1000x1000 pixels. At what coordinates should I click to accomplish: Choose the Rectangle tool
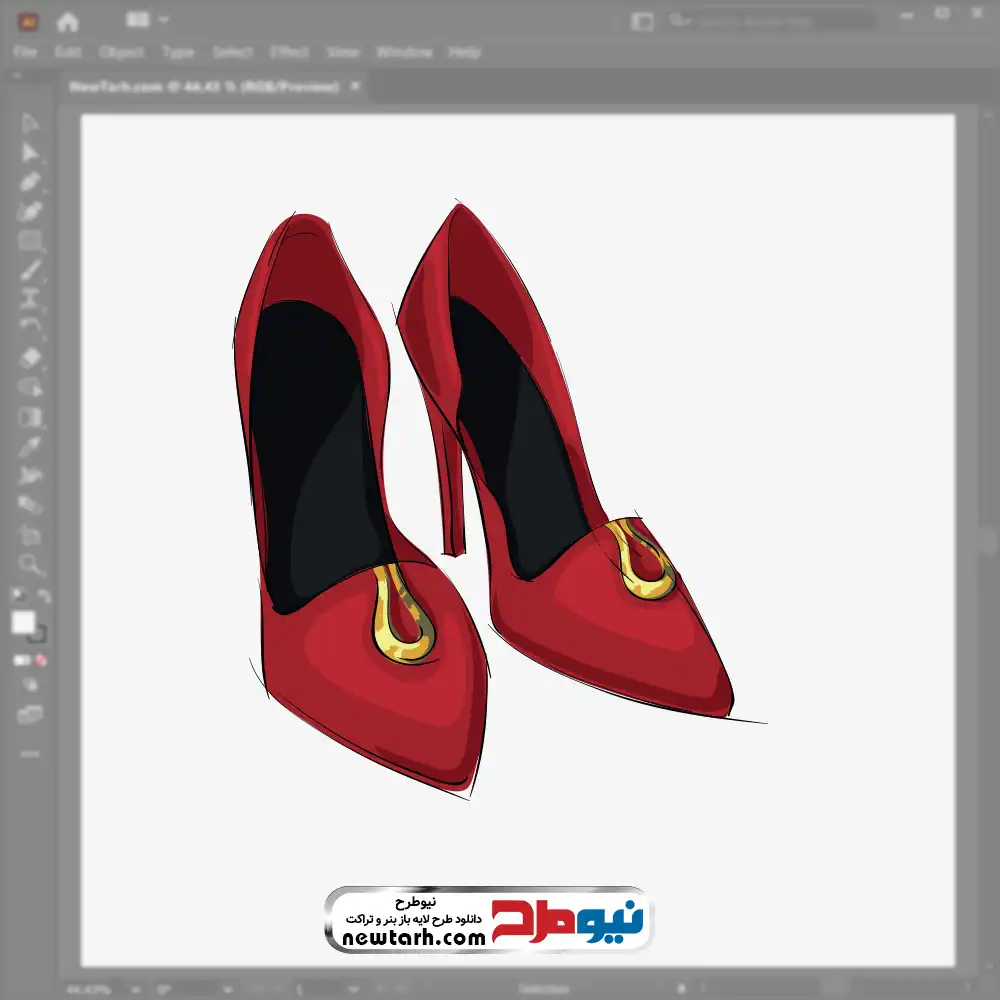(30, 241)
